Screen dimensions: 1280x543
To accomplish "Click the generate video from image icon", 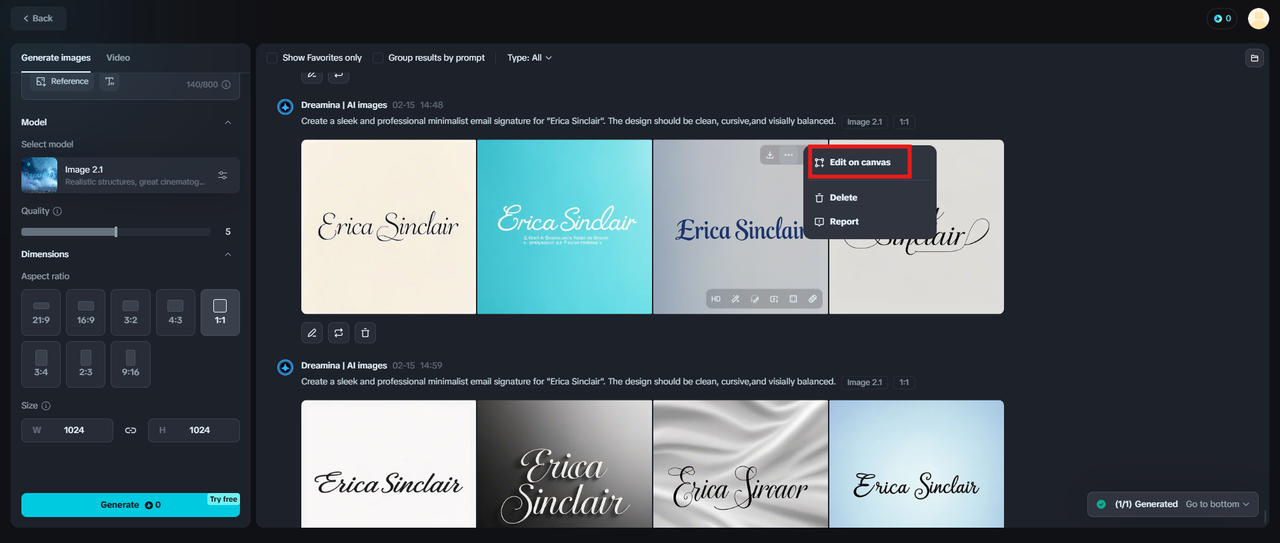I will [774, 299].
